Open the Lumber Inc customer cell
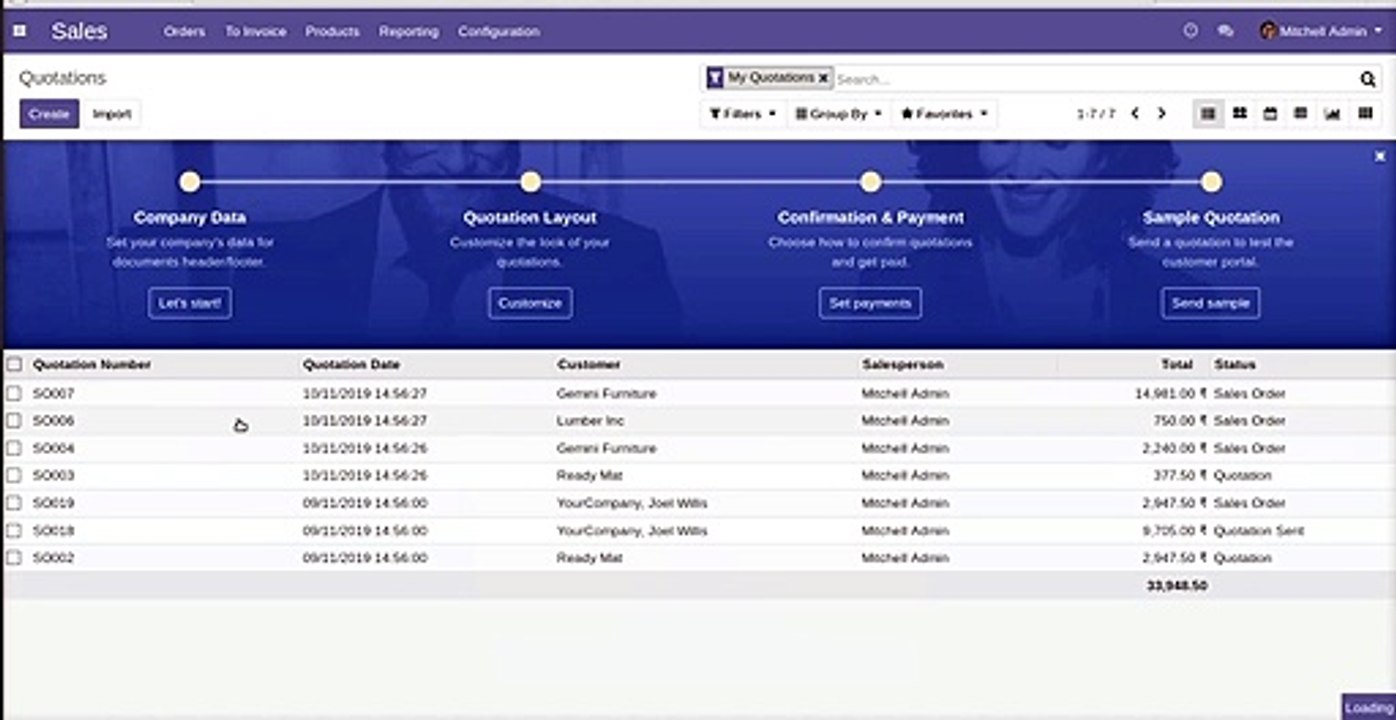This screenshot has height=720, width=1396. [590, 421]
